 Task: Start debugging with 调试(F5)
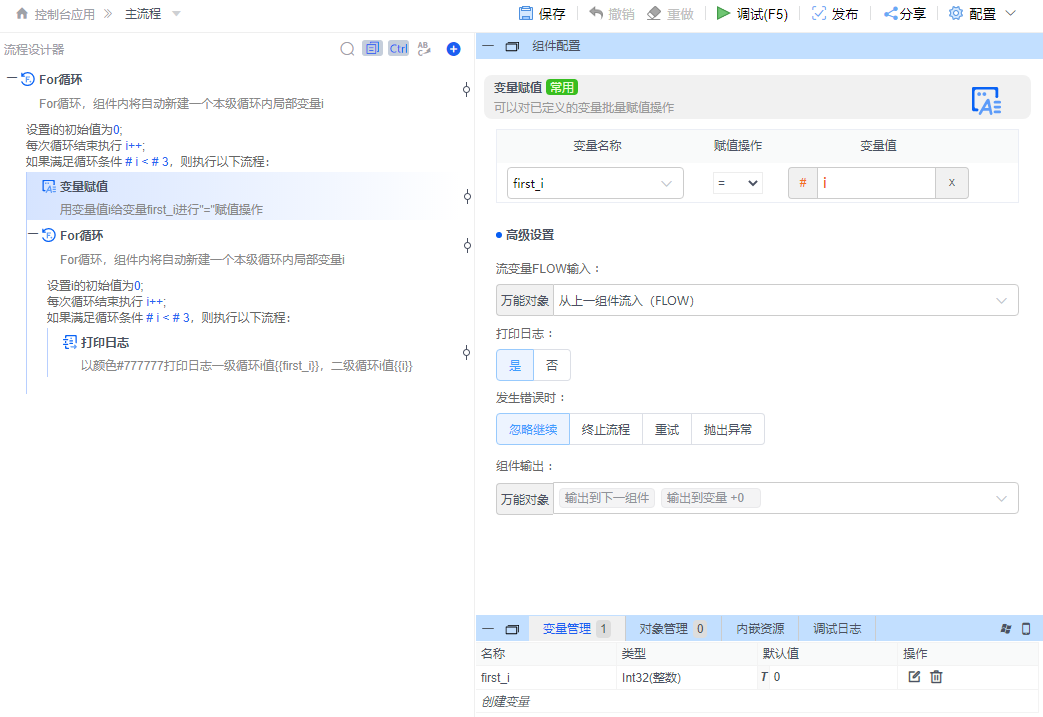point(752,13)
